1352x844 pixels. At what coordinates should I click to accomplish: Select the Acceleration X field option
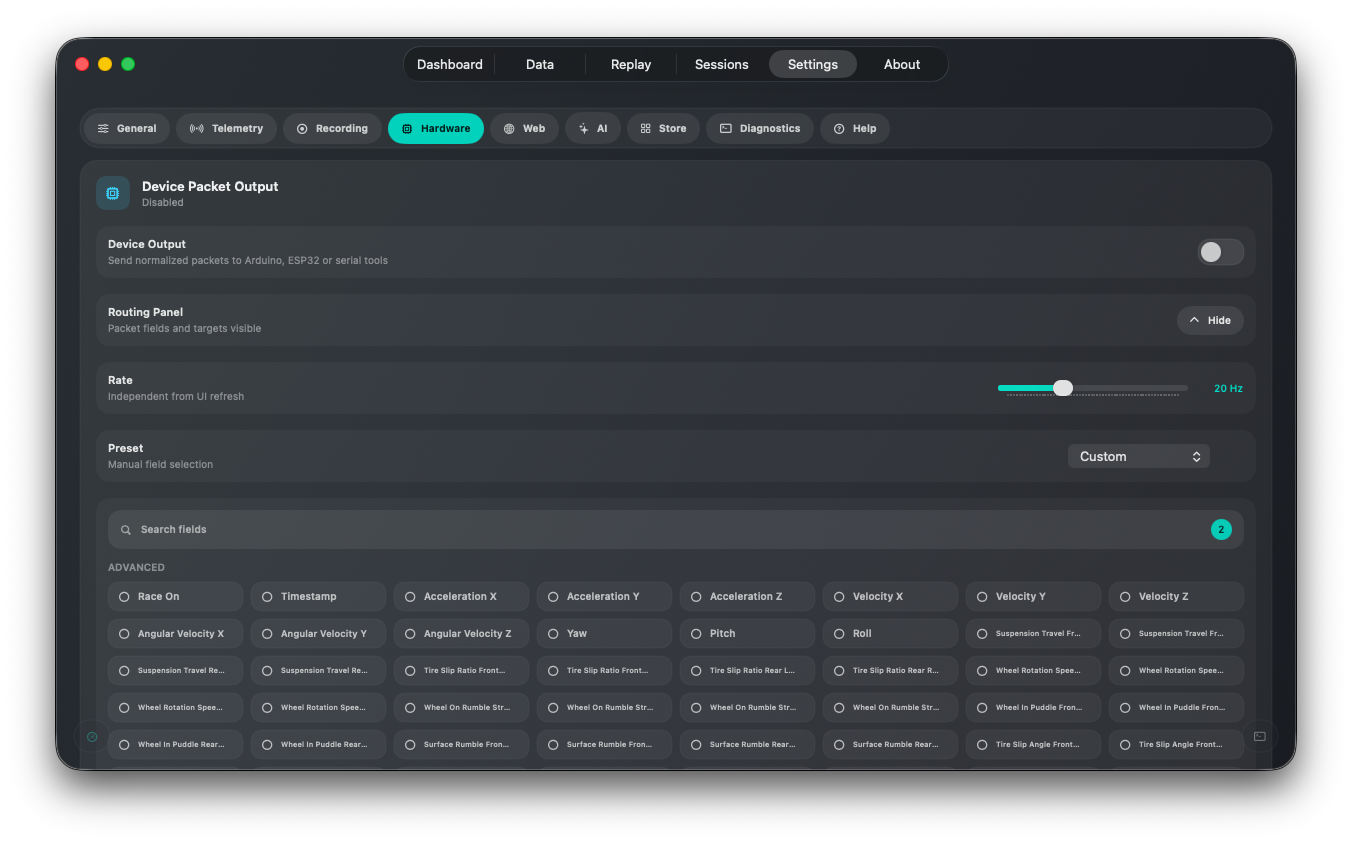point(461,596)
